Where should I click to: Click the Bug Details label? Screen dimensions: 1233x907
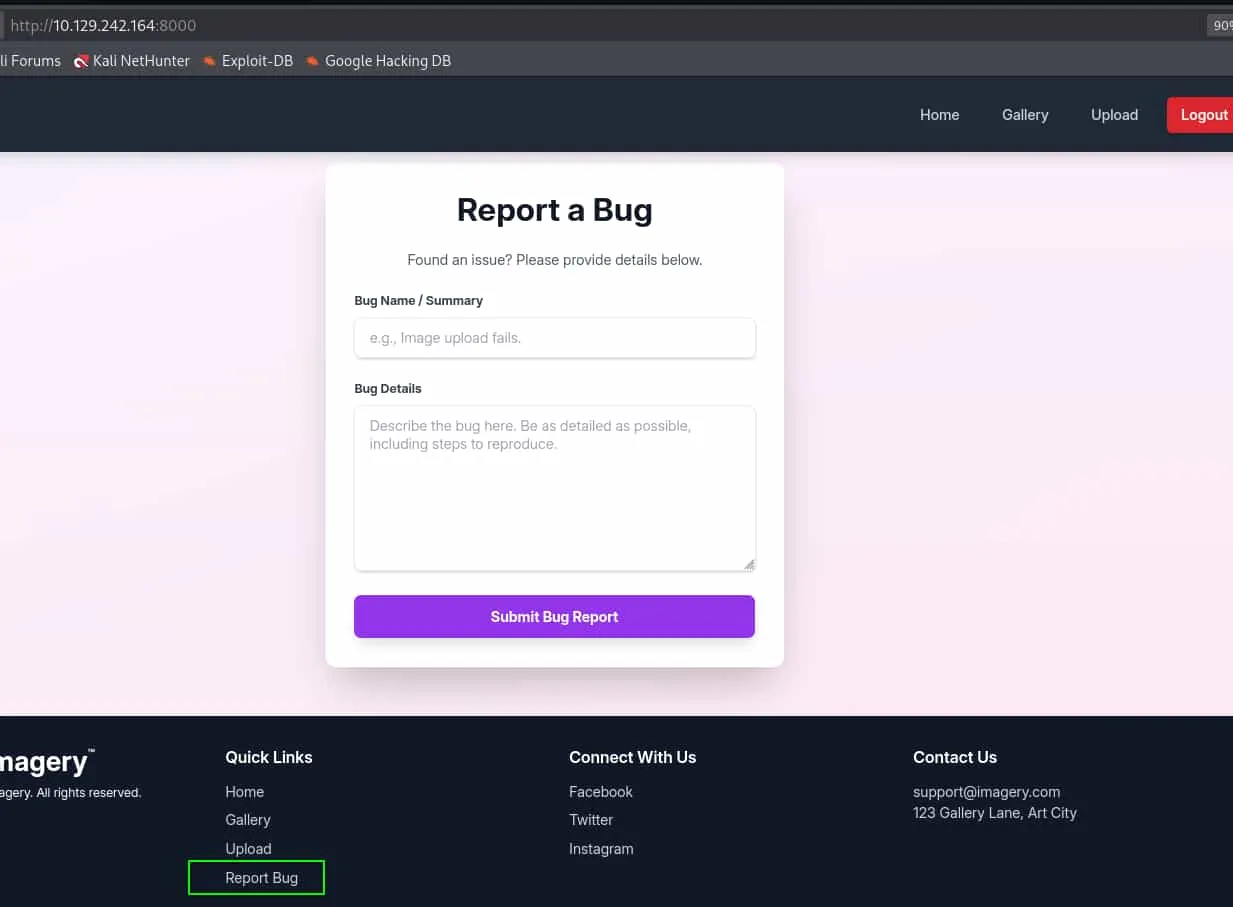pyautogui.click(x=388, y=389)
